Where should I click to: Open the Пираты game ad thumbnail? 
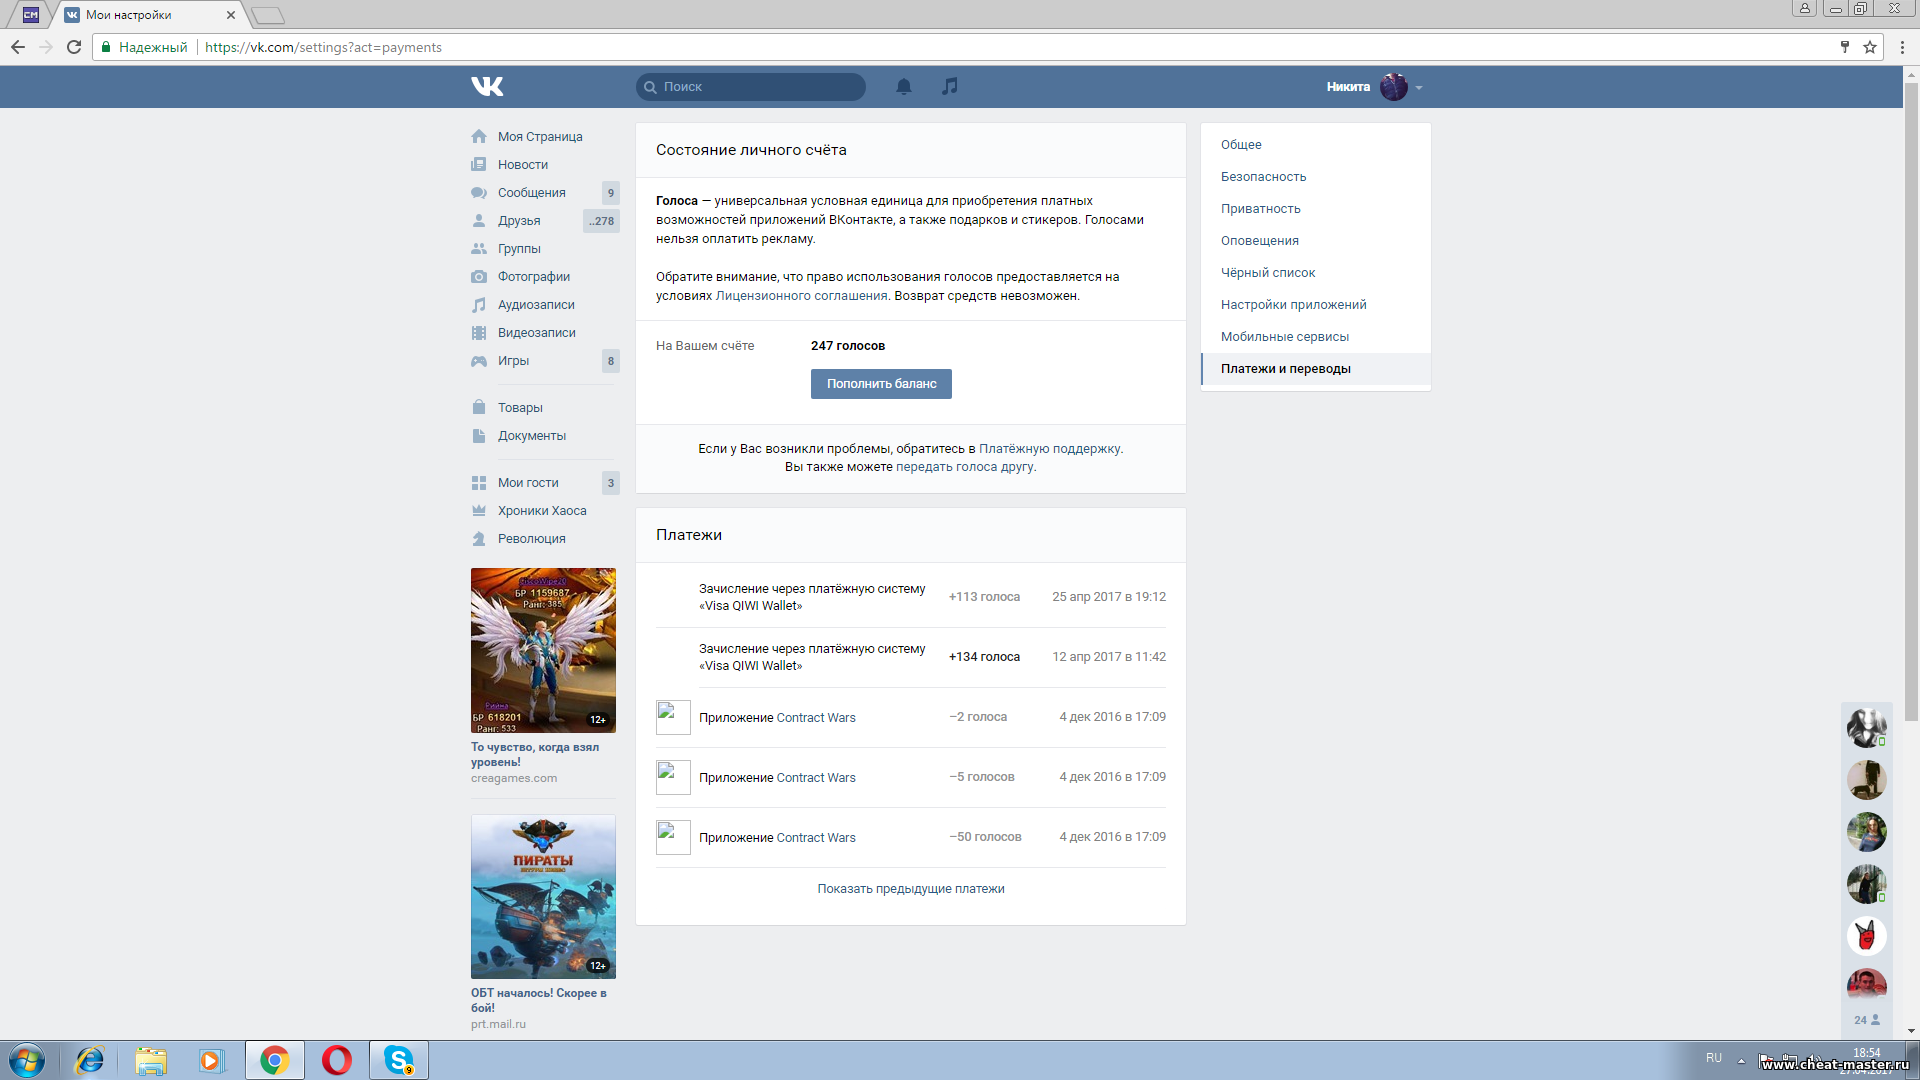(543, 896)
